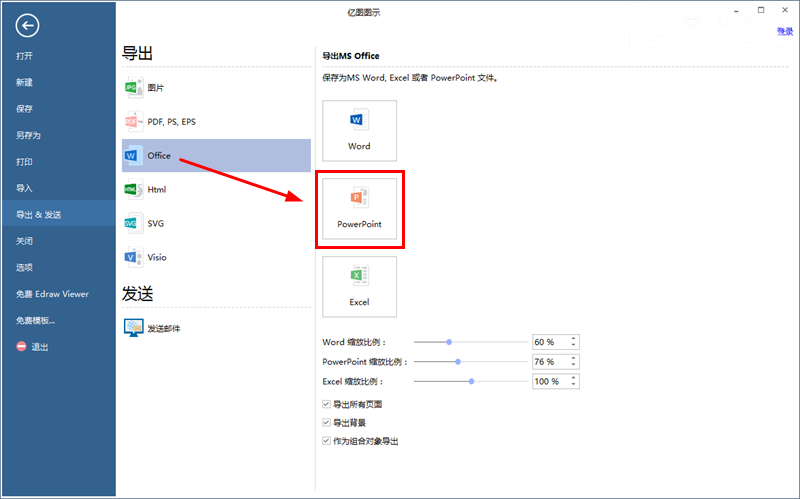Click the 图片 export label

[156, 88]
